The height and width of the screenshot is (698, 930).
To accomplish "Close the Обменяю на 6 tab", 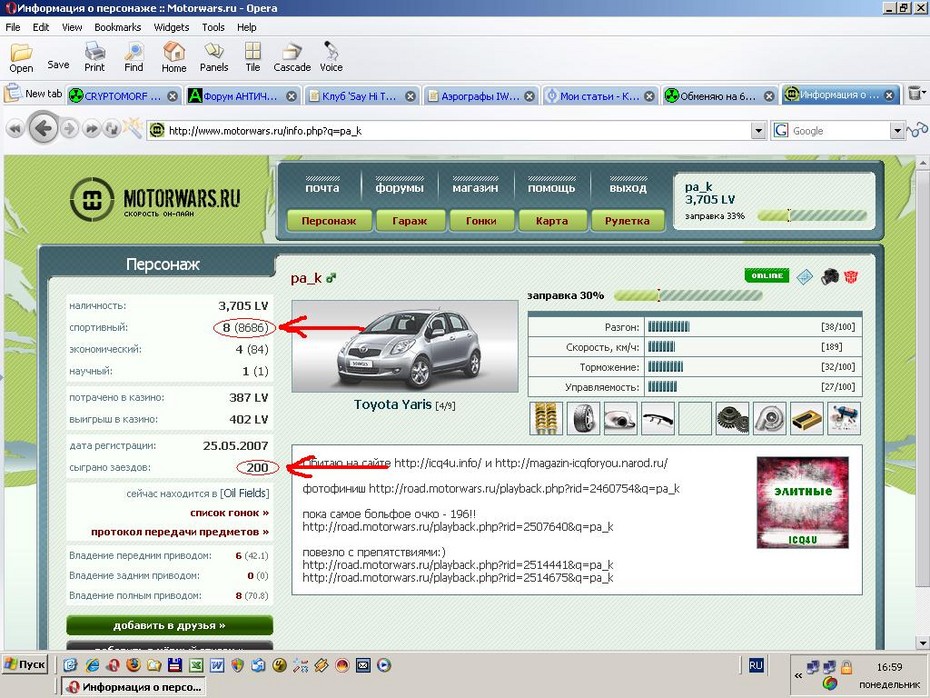I will coord(769,96).
